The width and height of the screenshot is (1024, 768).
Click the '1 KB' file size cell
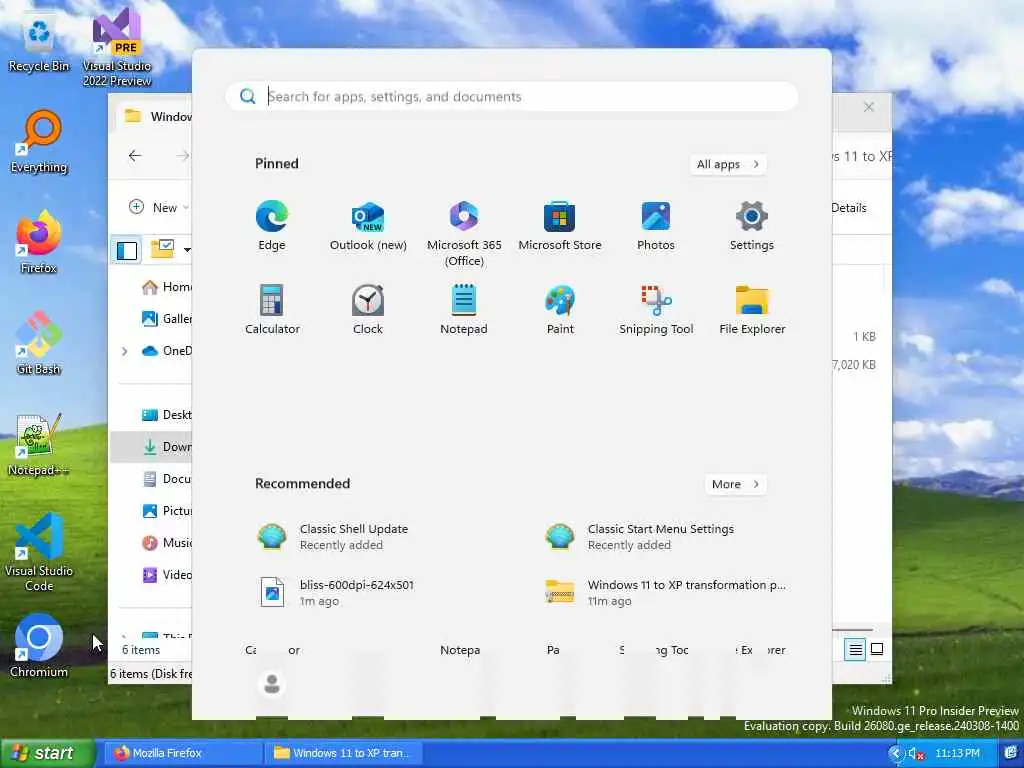pos(864,337)
